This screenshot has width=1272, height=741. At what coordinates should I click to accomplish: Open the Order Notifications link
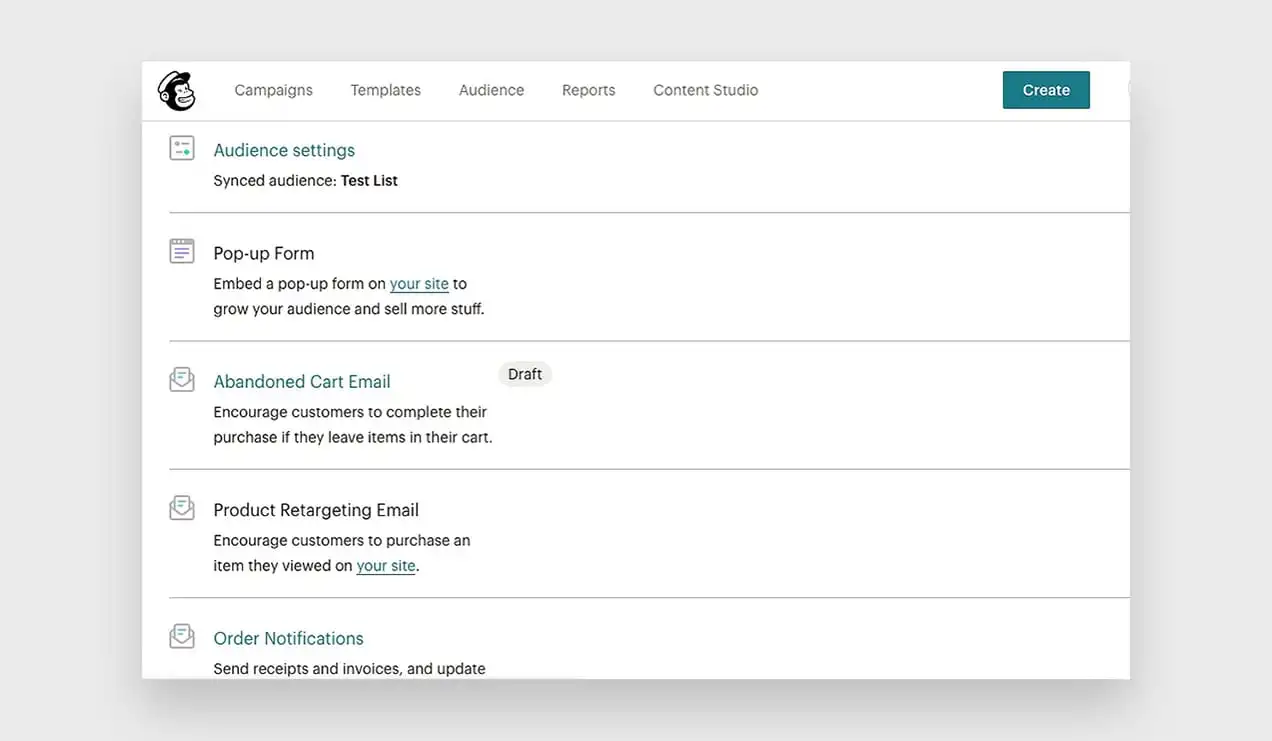(288, 638)
